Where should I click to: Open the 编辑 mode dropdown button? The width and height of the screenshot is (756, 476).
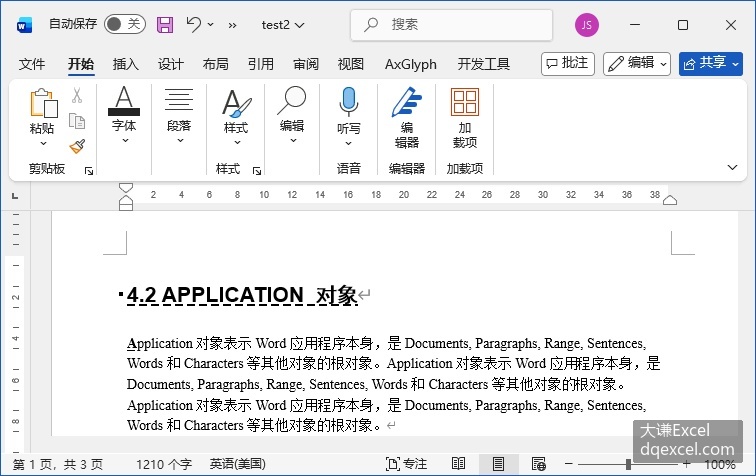(637, 64)
